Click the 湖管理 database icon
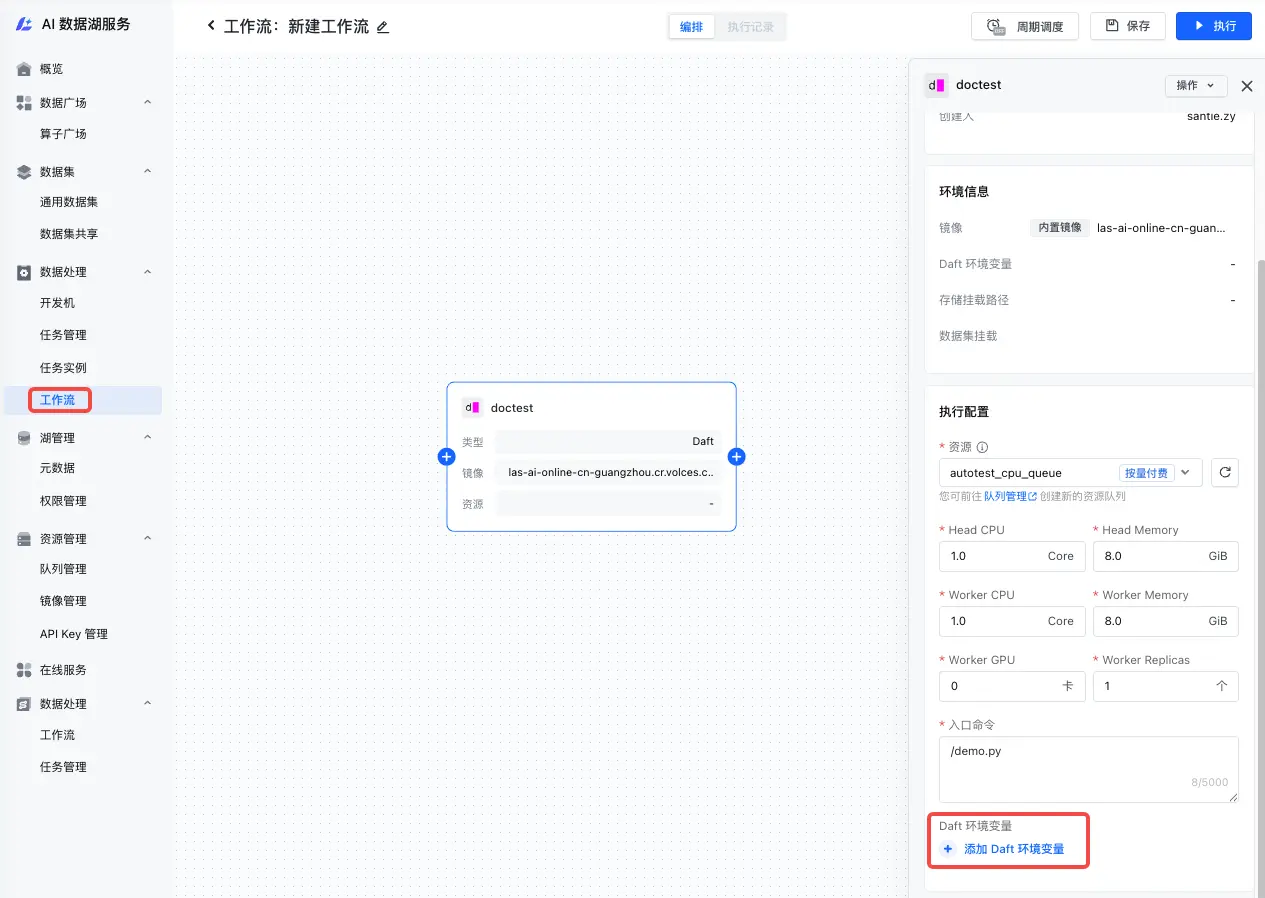 click(x=24, y=438)
